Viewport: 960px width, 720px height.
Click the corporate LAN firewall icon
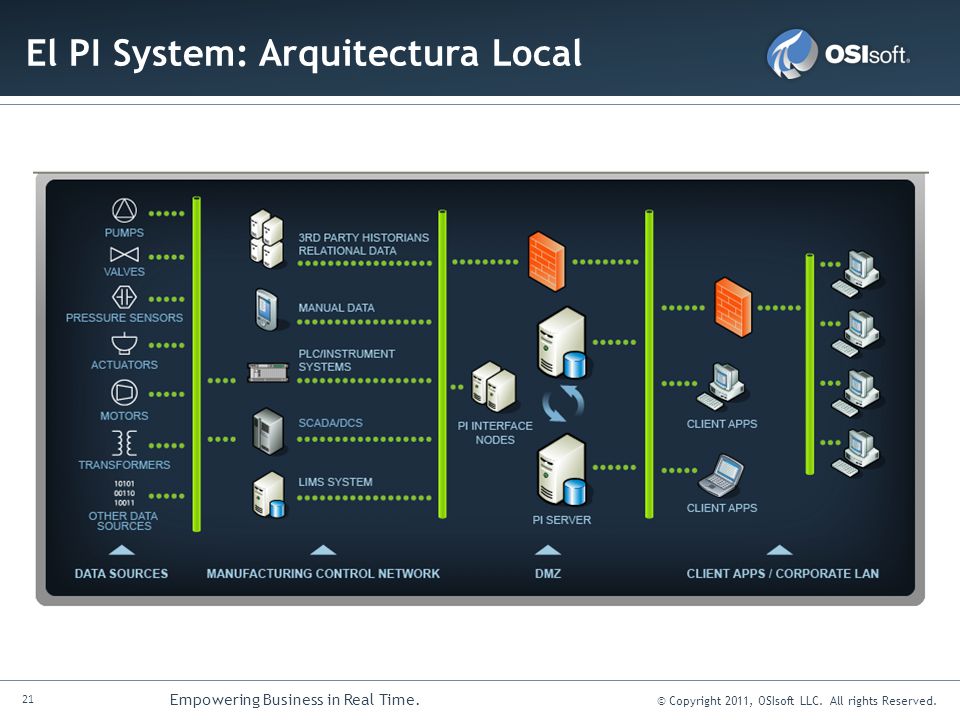pyautogui.click(x=733, y=307)
